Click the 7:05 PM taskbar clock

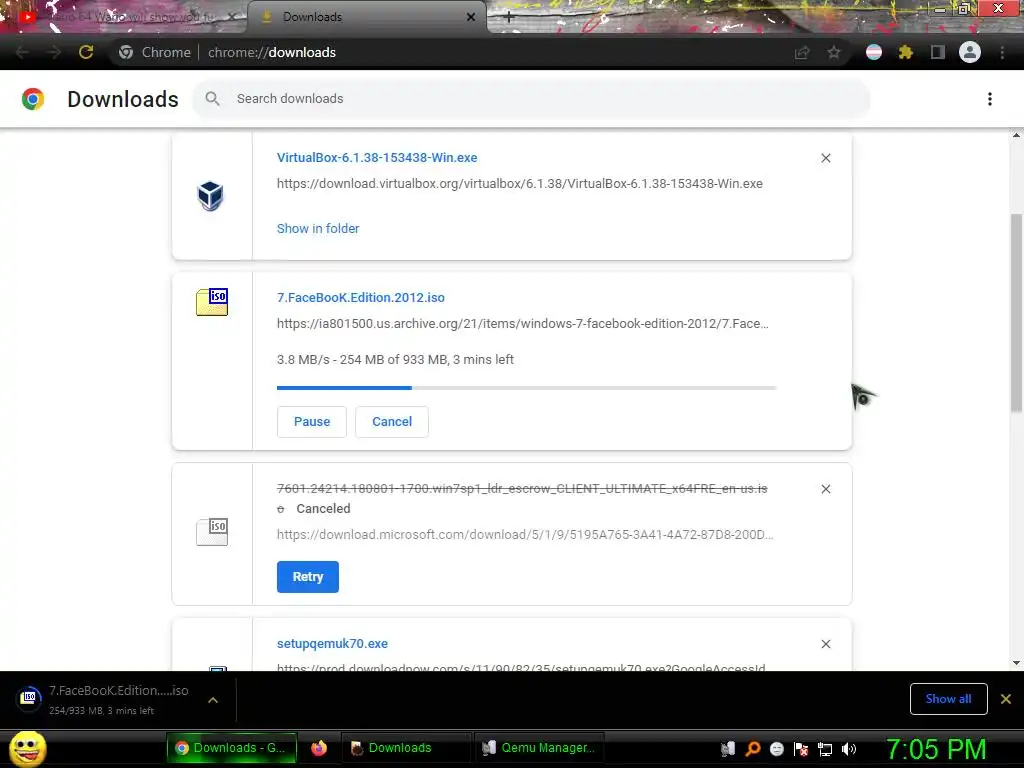tap(936, 749)
